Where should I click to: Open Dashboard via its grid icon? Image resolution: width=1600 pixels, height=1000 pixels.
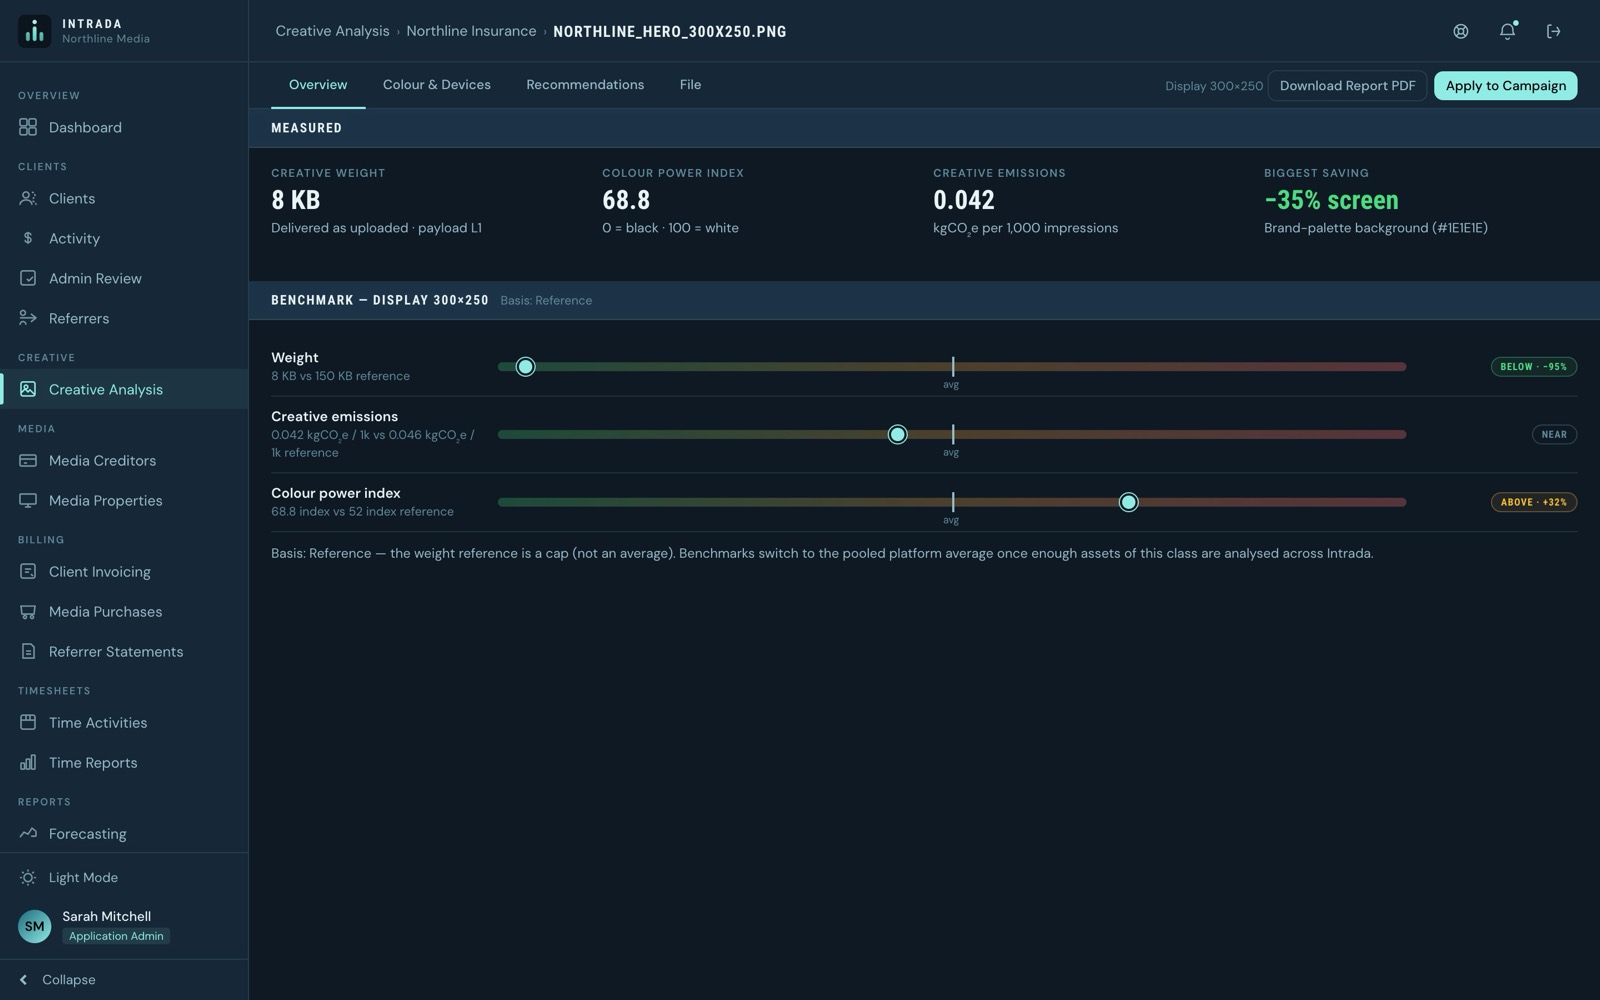coord(28,127)
